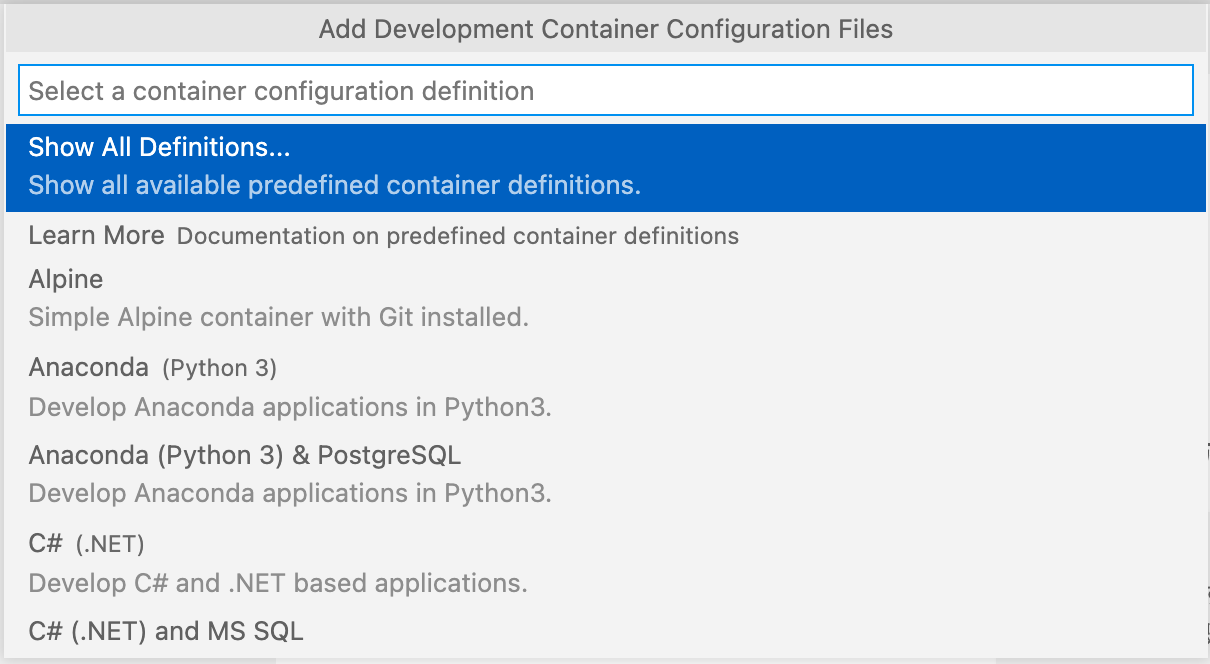Click 'Develop C# and .NET based applications' description
1210x664 pixels.
tap(277, 583)
